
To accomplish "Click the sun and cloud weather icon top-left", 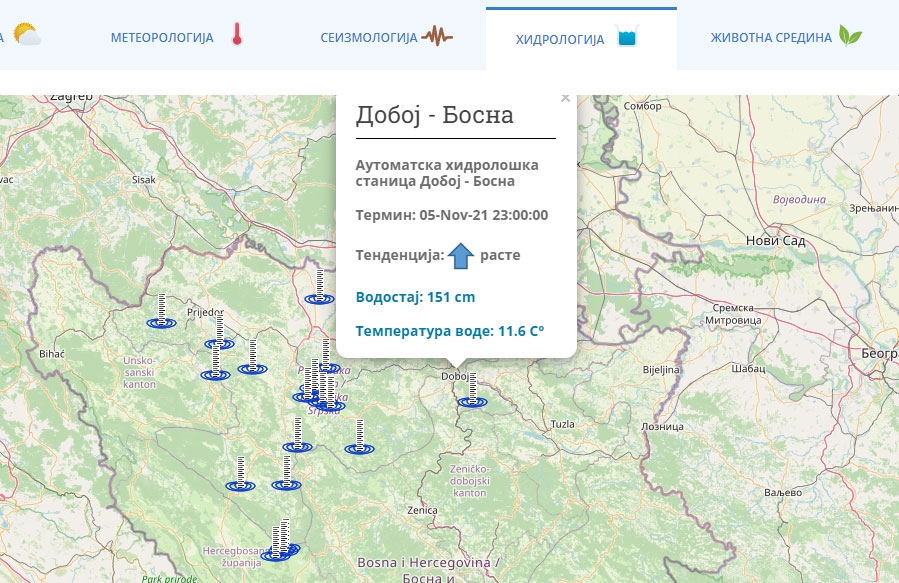I will pos(27,35).
